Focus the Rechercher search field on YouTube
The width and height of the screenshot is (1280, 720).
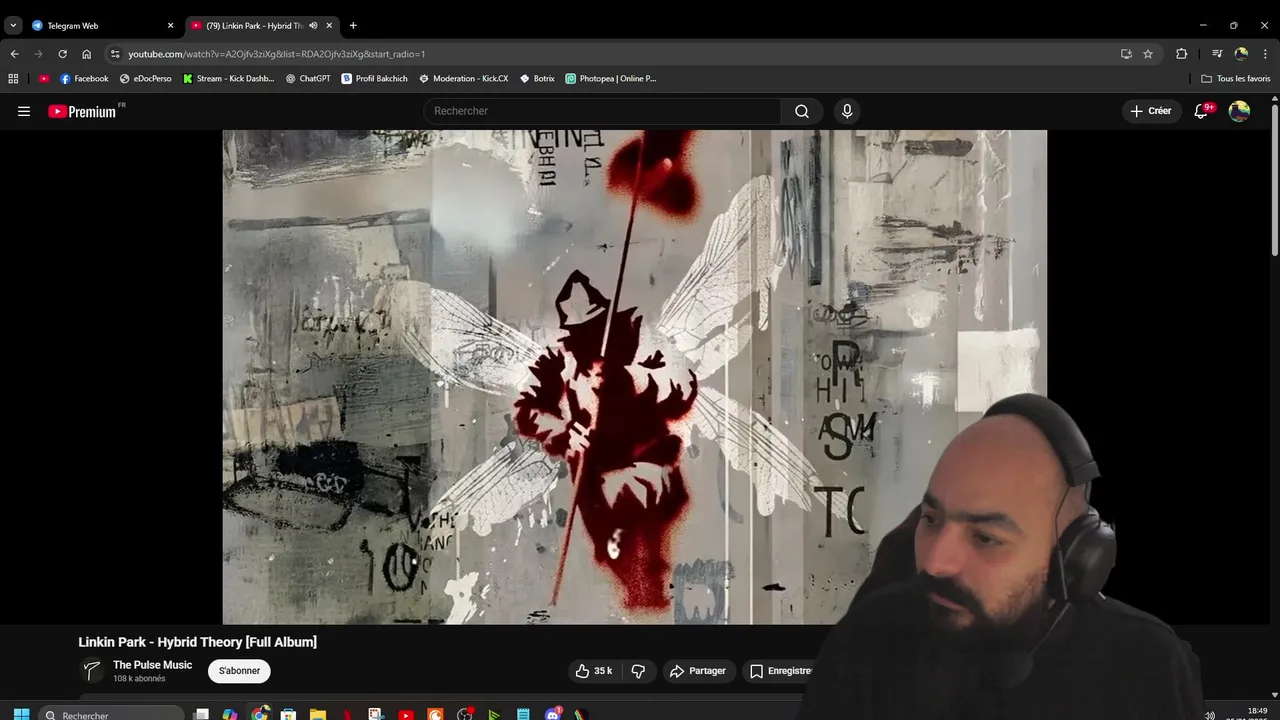(x=603, y=111)
